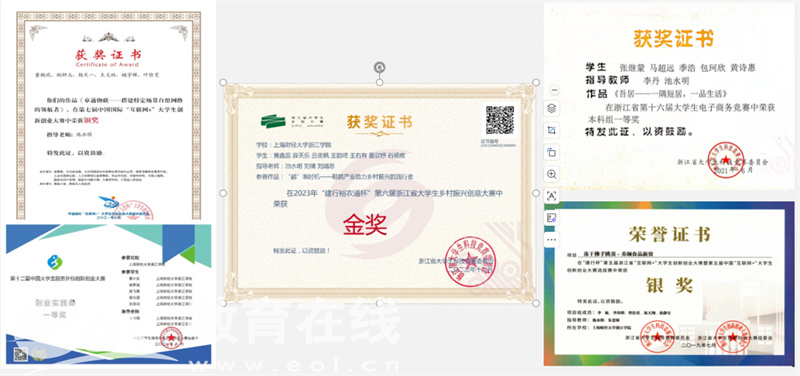800x376 pixels.
Task: Collapse the floating picture toolbar with minus button
Action: [556, 90]
